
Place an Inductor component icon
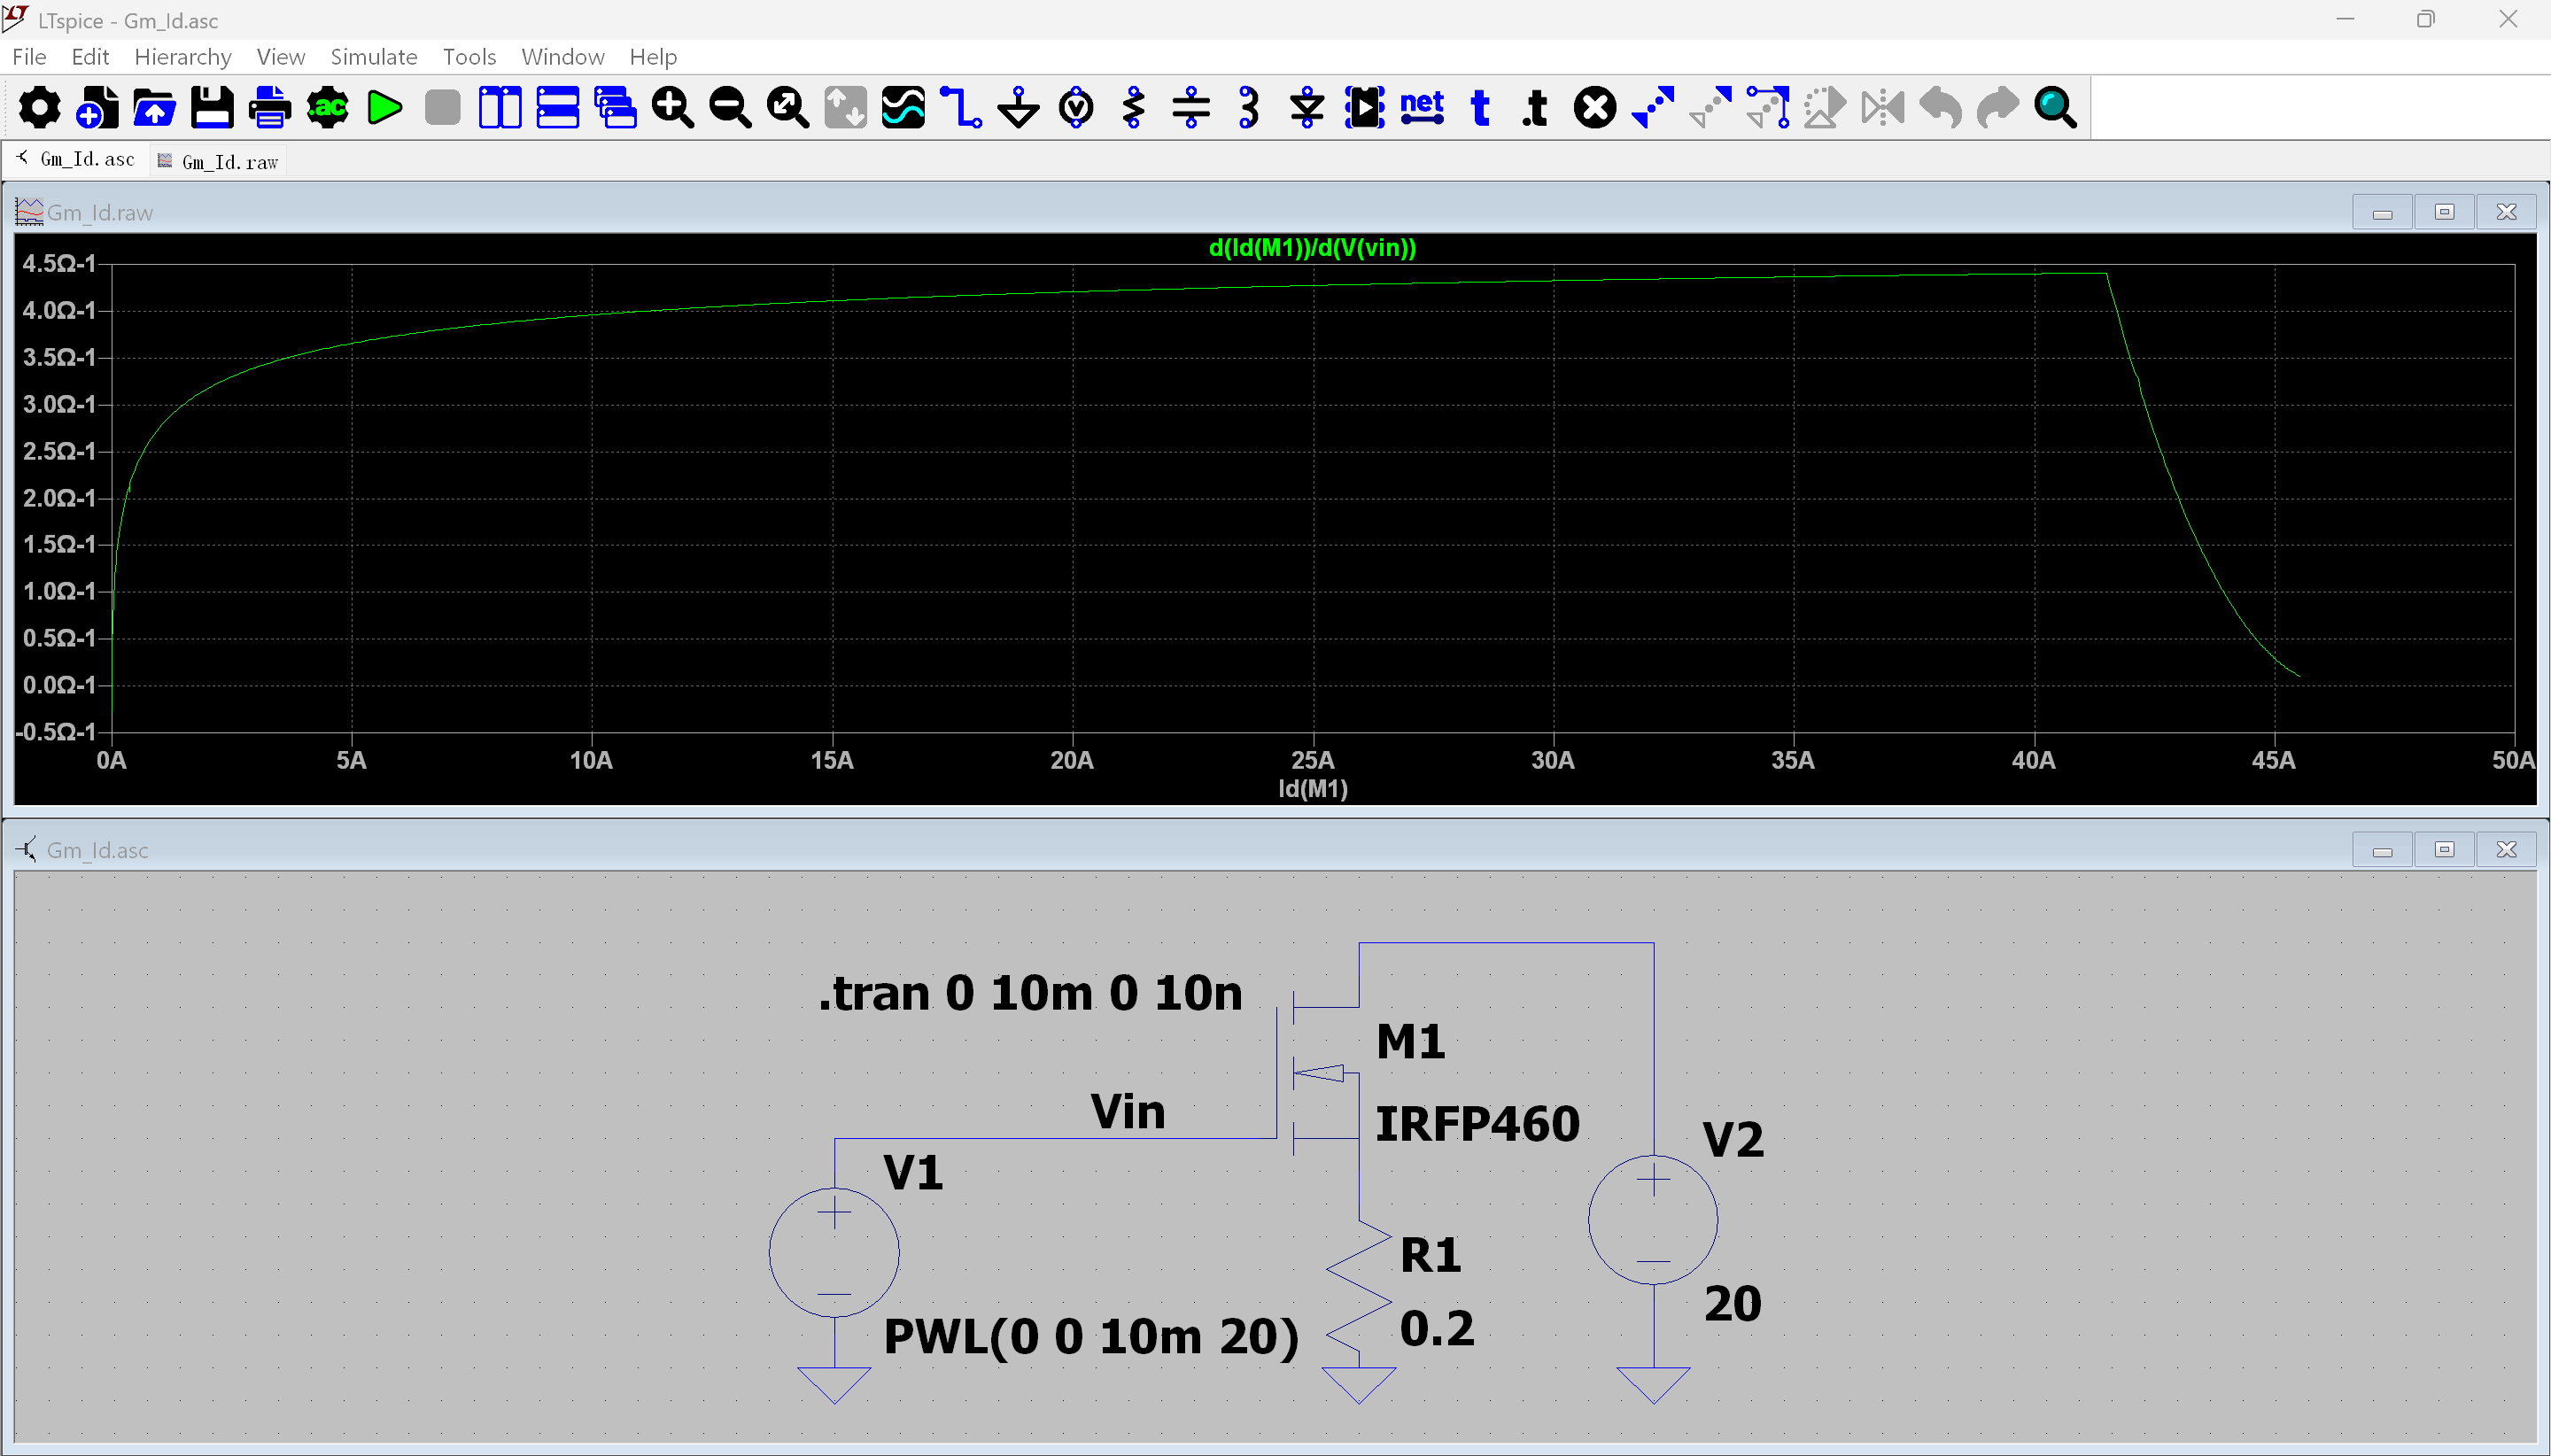(1249, 107)
